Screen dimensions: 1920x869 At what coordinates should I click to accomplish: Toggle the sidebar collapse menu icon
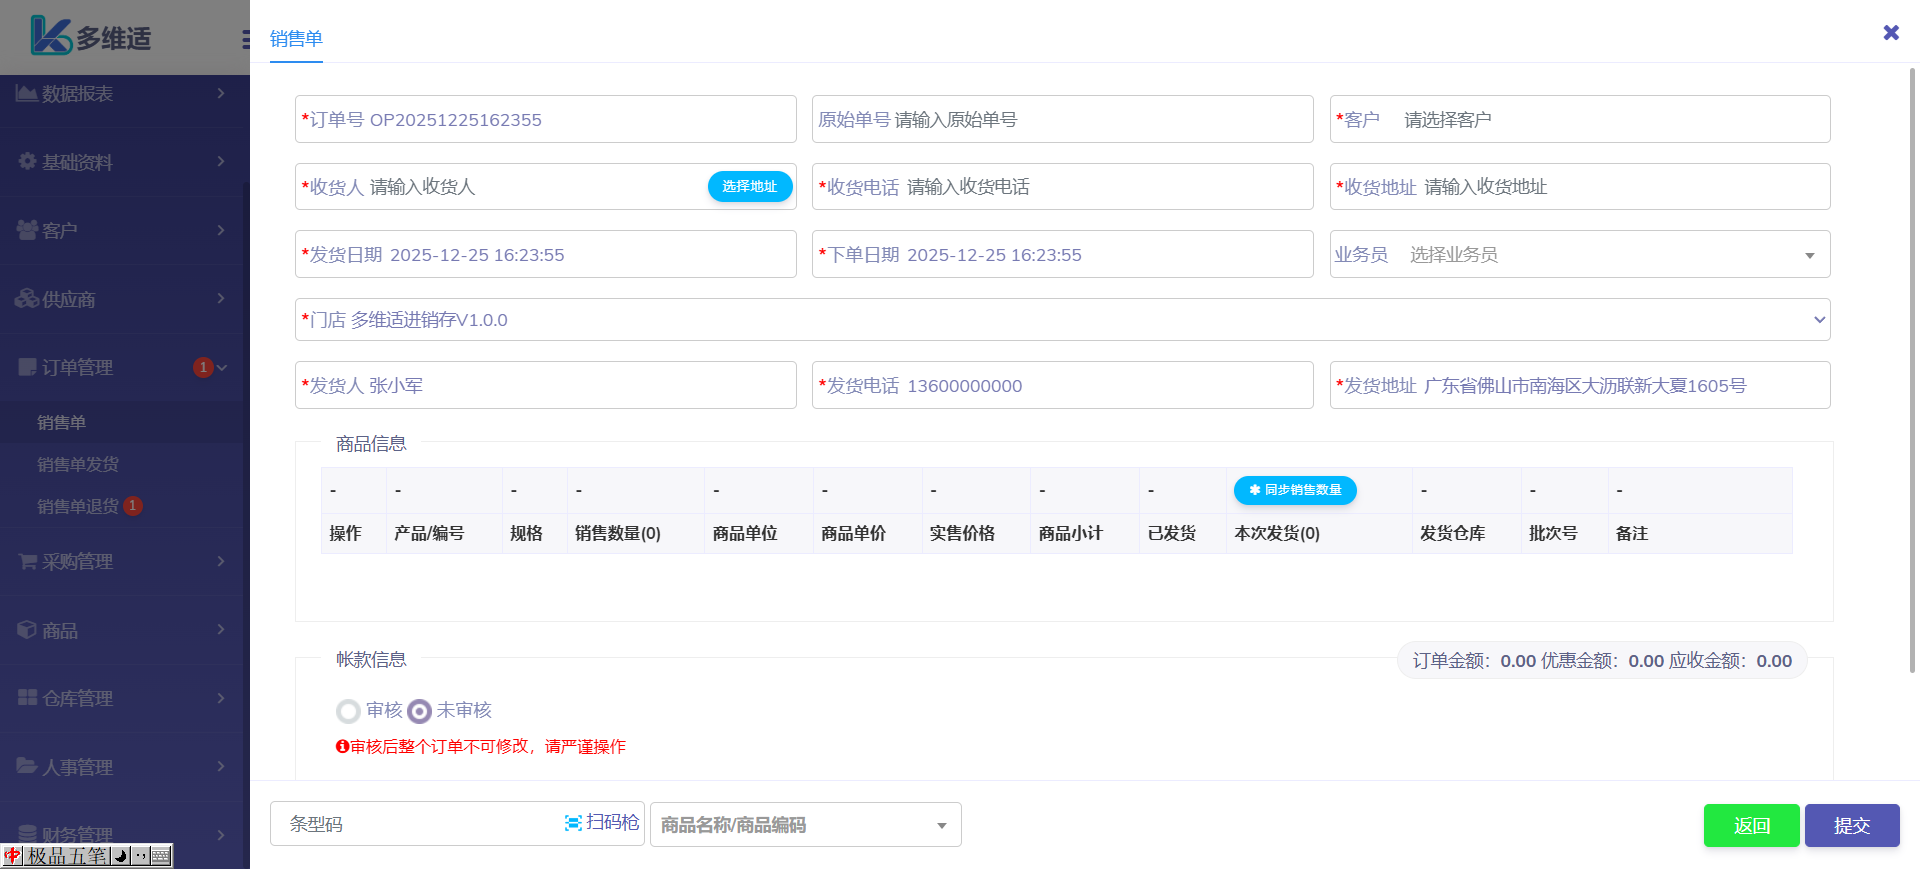click(x=245, y=39)
